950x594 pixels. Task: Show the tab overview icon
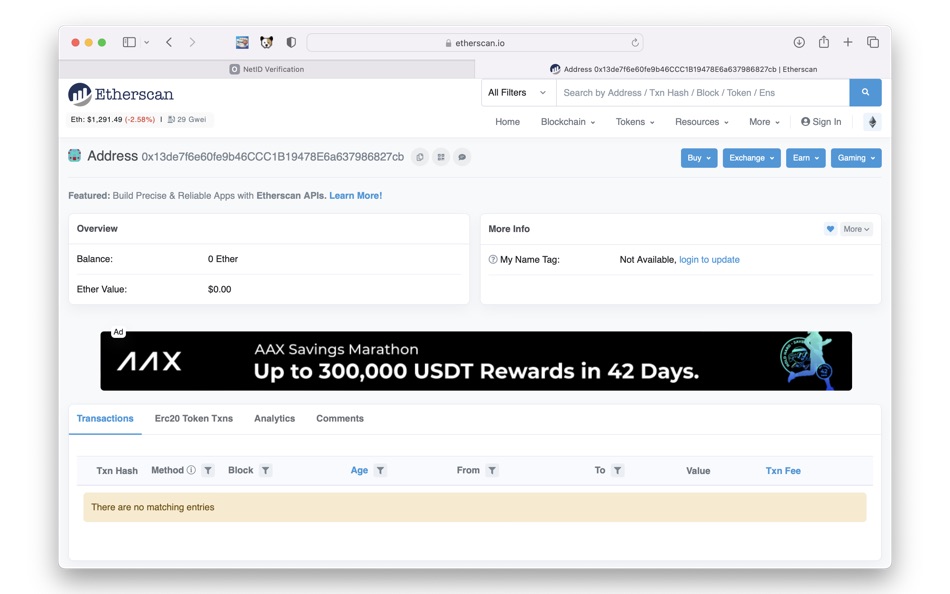pyautogui.click(x=873, y=42)
